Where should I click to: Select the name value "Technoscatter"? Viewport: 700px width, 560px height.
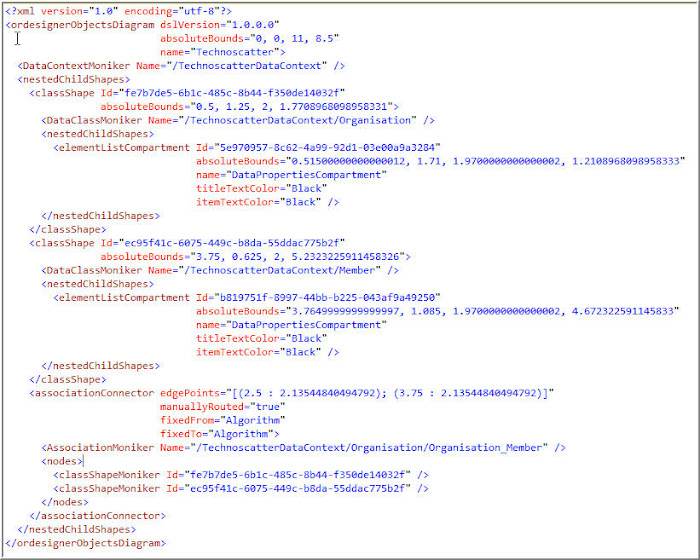pos(235,52)
